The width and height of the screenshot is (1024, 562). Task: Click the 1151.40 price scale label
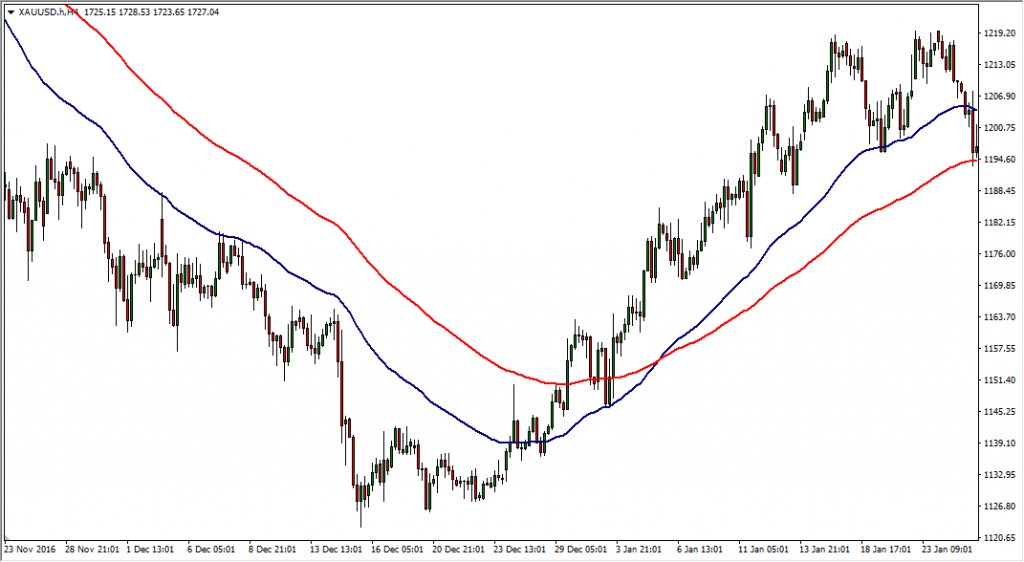coord(999,381)
